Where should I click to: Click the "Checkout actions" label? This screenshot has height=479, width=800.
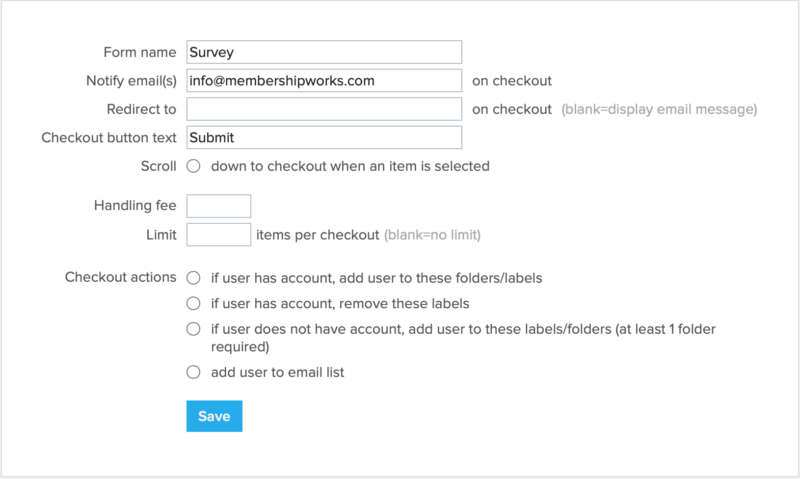click(120, 277)
